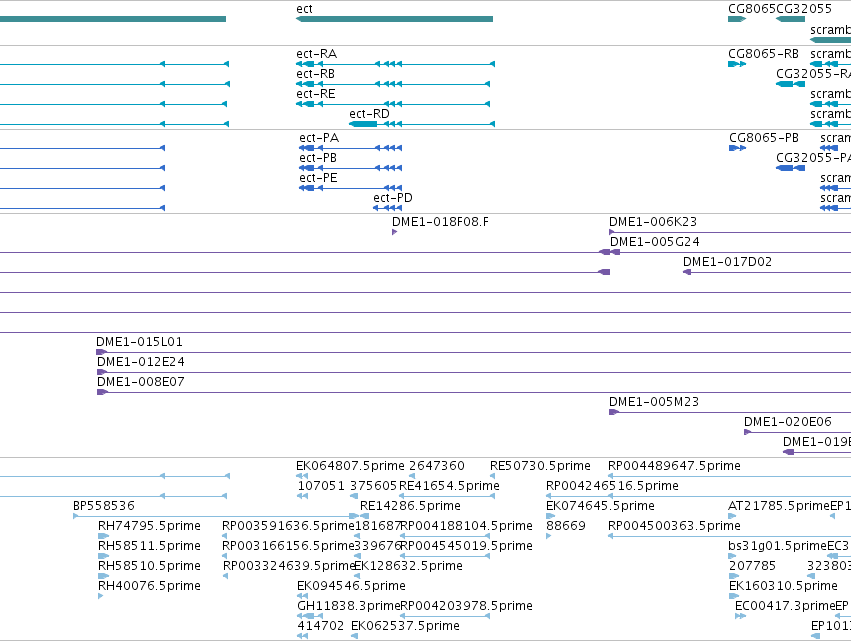Click the RP004500363.5prime EST label

pyautogui.click(x=674, y=526)
